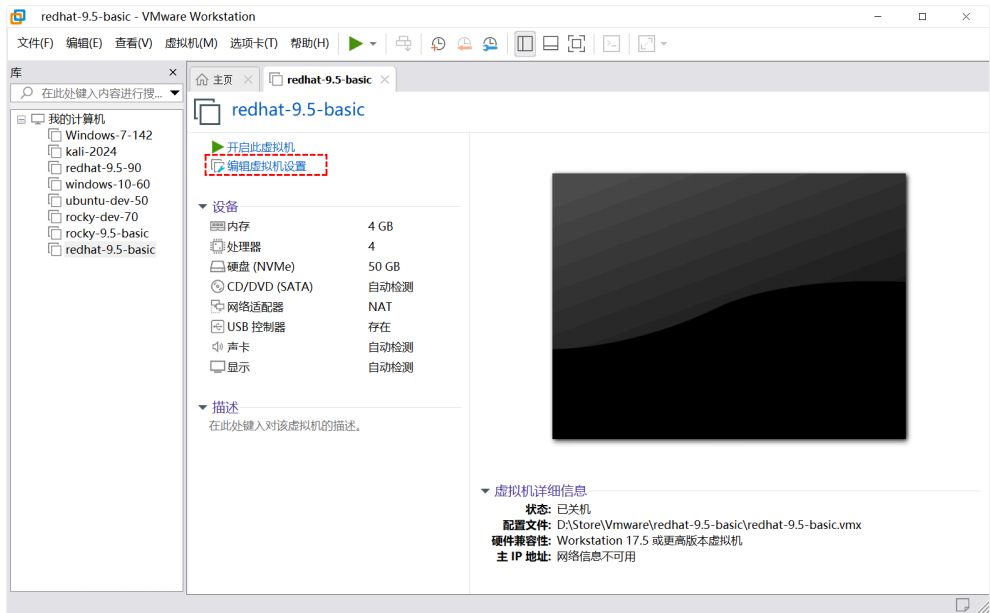Click the full screen mode toolbar icon
Screen dimensions: 990x613
click(x=576, y=44)
